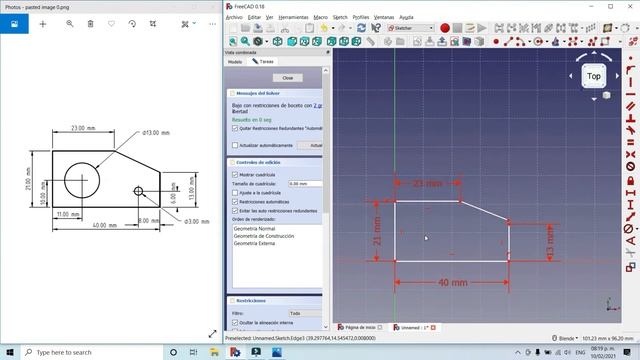
Task: Select the create point sketcher tool
Action: (496, 41)
